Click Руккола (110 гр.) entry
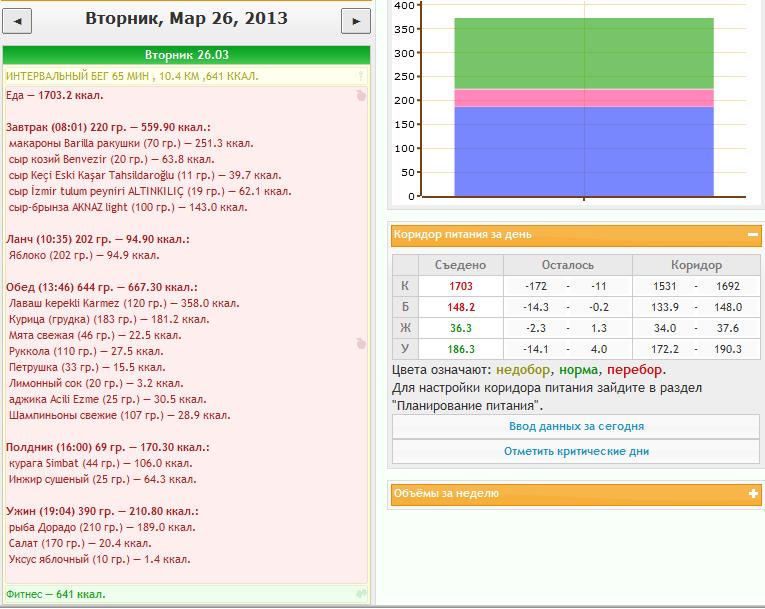Screen dimensions: 765x609 click(86, 351)
